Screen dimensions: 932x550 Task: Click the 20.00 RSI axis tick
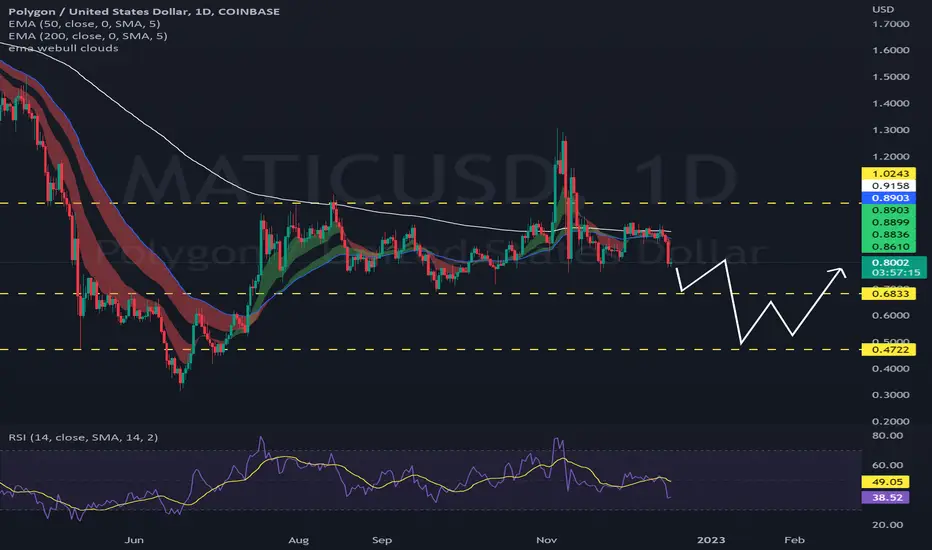(887, 524)
